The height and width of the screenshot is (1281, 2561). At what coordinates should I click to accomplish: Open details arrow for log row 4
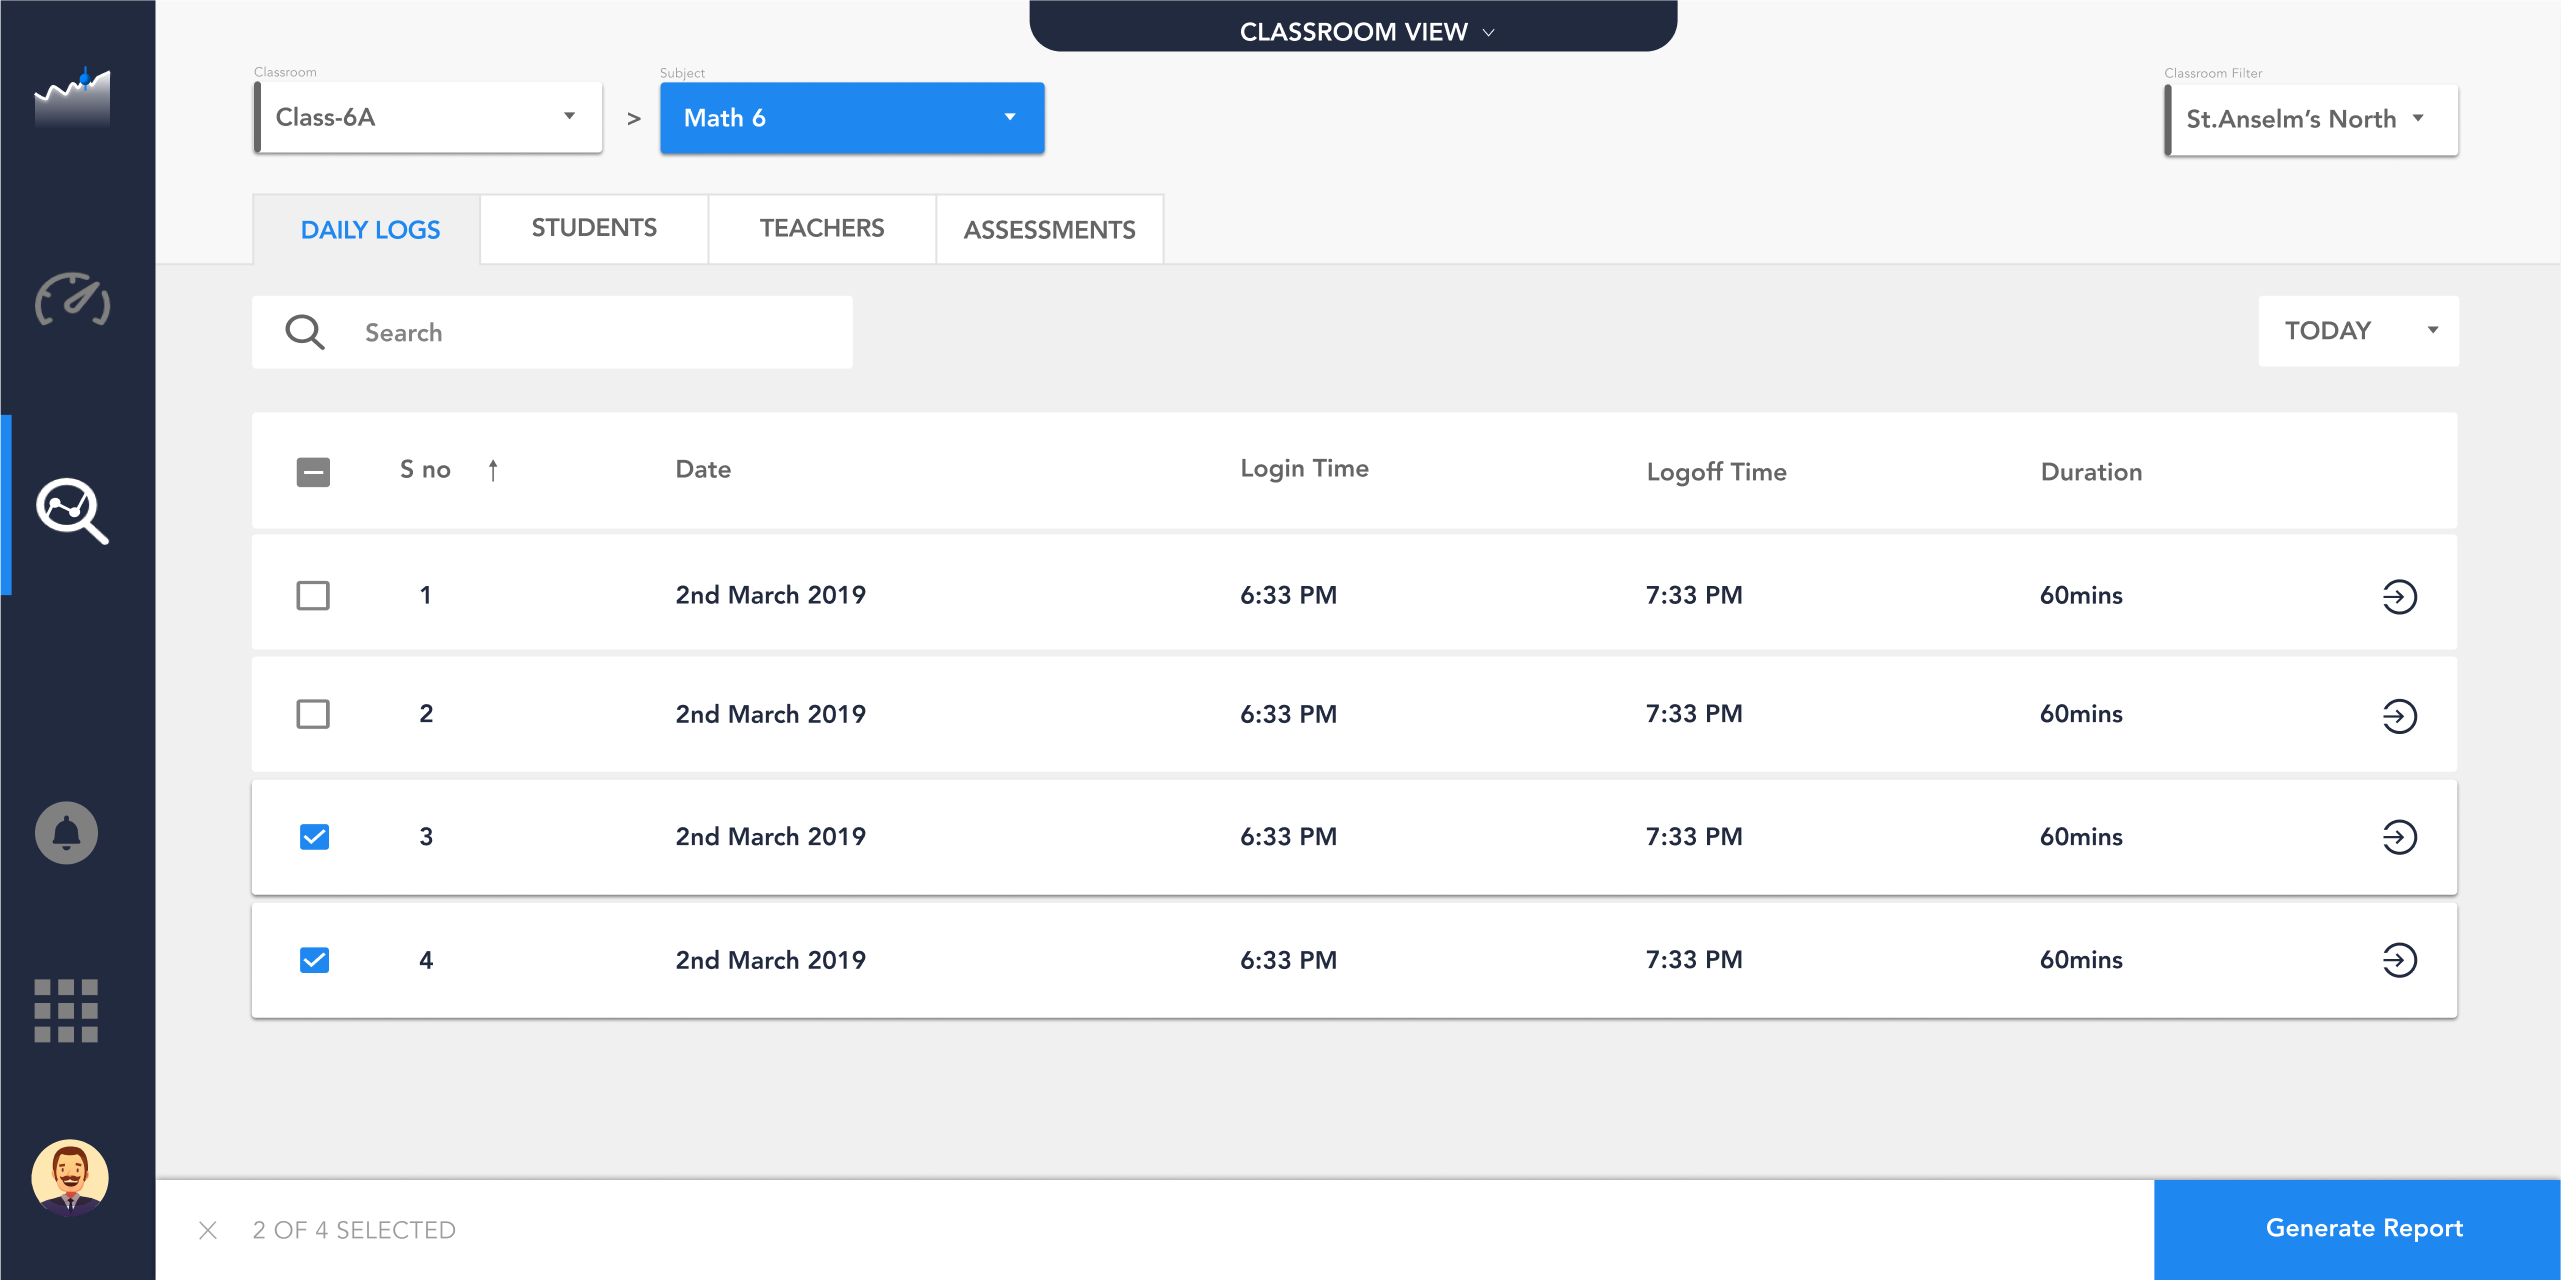coord(2398,960)
